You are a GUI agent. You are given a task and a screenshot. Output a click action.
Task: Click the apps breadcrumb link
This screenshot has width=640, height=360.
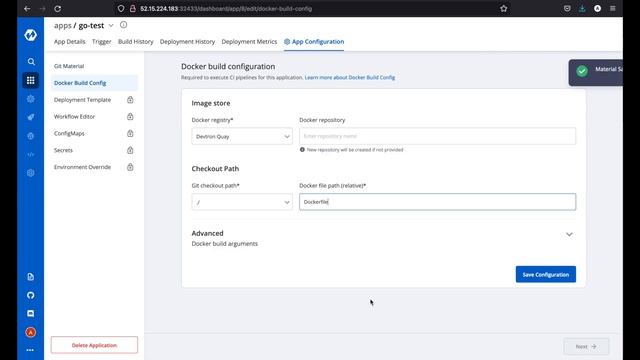(x=62, y=25)
